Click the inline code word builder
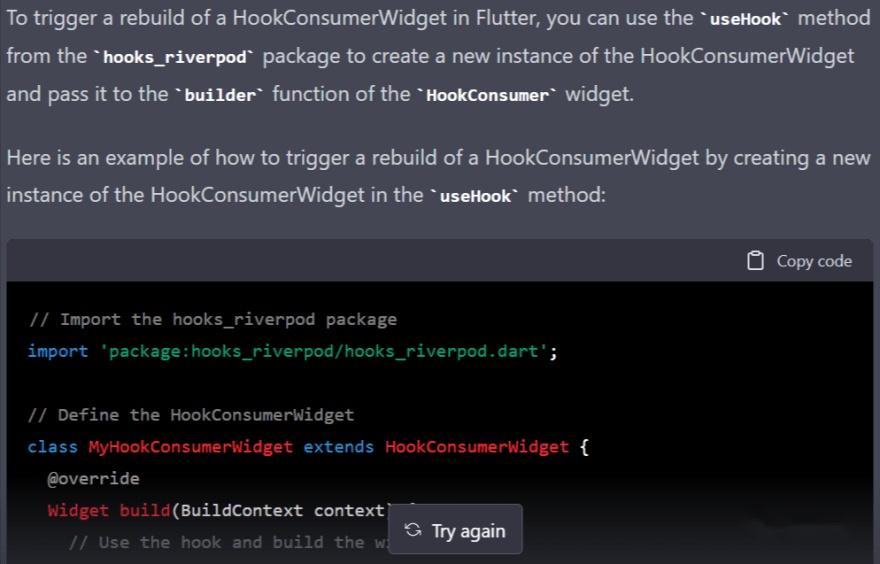 (x=220, y=95)
